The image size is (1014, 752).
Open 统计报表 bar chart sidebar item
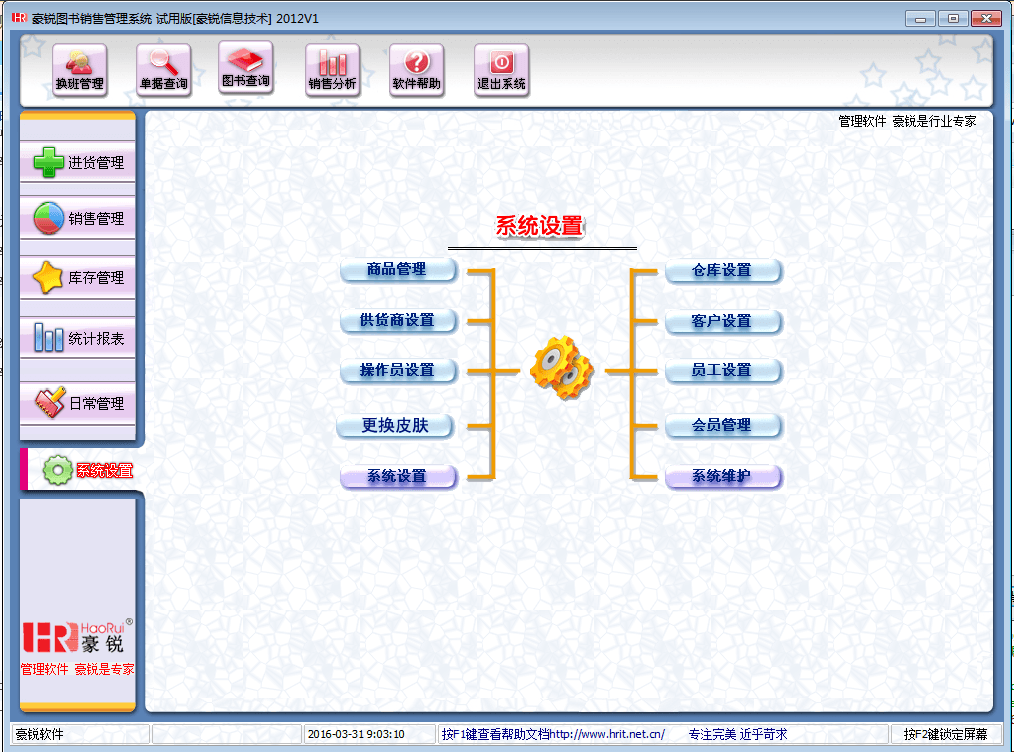[x=78, y=339]
